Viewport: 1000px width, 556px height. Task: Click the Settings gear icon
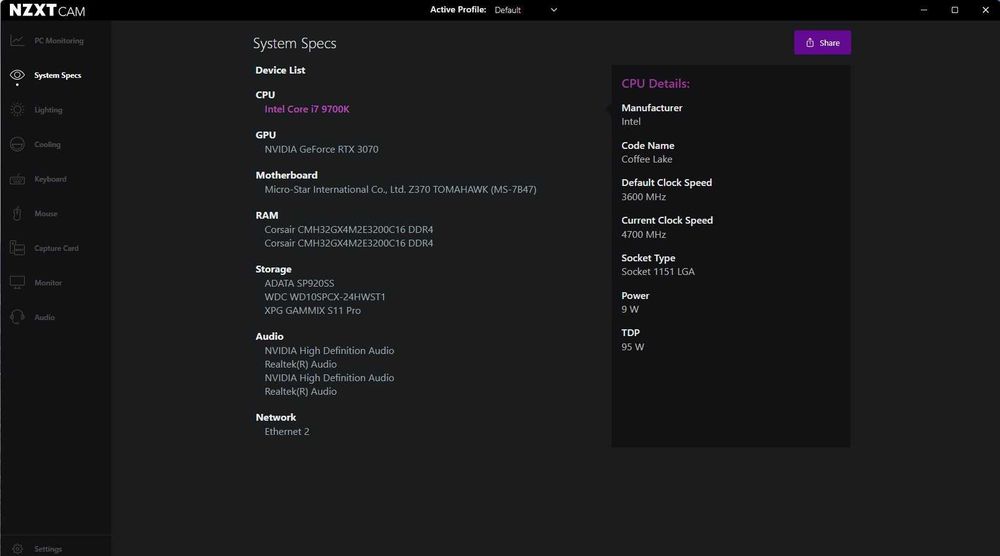pyautogui.click(x=17, y=549)
